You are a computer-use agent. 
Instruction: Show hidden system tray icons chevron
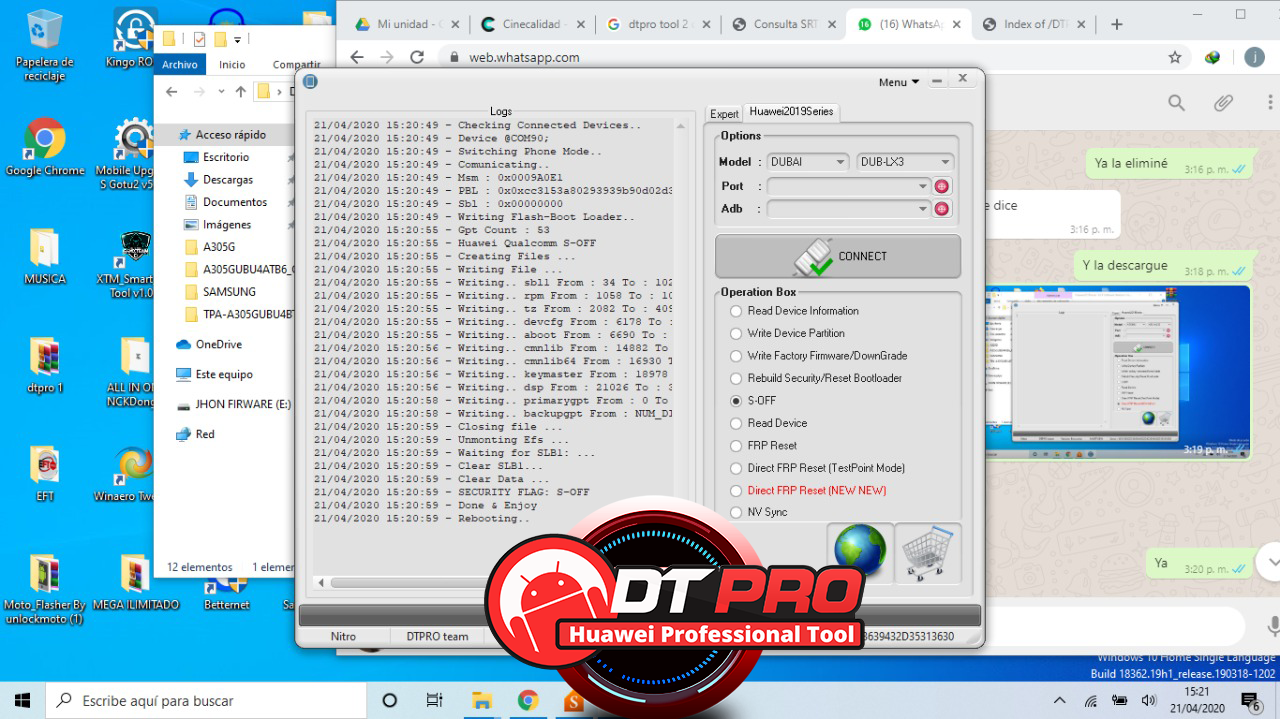pyautogui.click(x=1060, y=700)
